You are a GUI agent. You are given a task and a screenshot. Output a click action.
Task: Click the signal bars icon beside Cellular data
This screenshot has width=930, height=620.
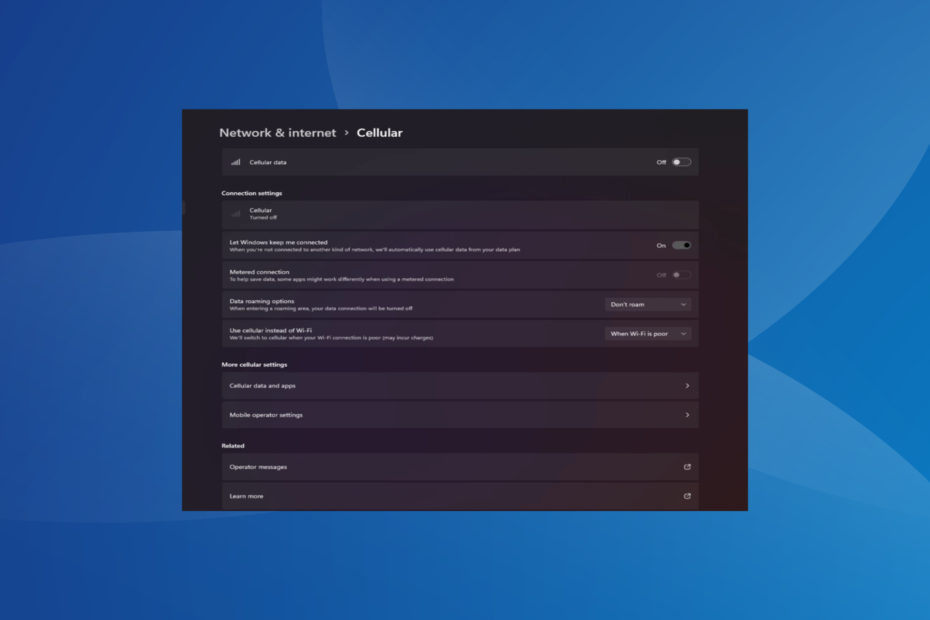[x=234, y=161]
